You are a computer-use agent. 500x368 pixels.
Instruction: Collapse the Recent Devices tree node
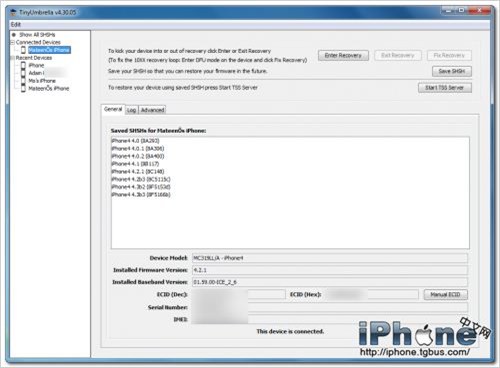pyautogui.click(x=13, y=58)
